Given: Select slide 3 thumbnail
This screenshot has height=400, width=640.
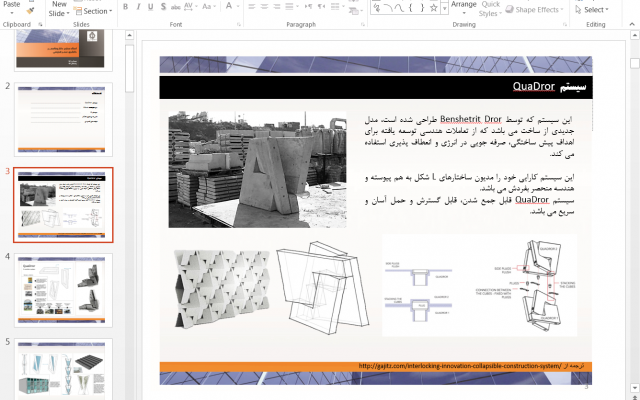Looking at the screenshot, I should [x=63, y=204].
